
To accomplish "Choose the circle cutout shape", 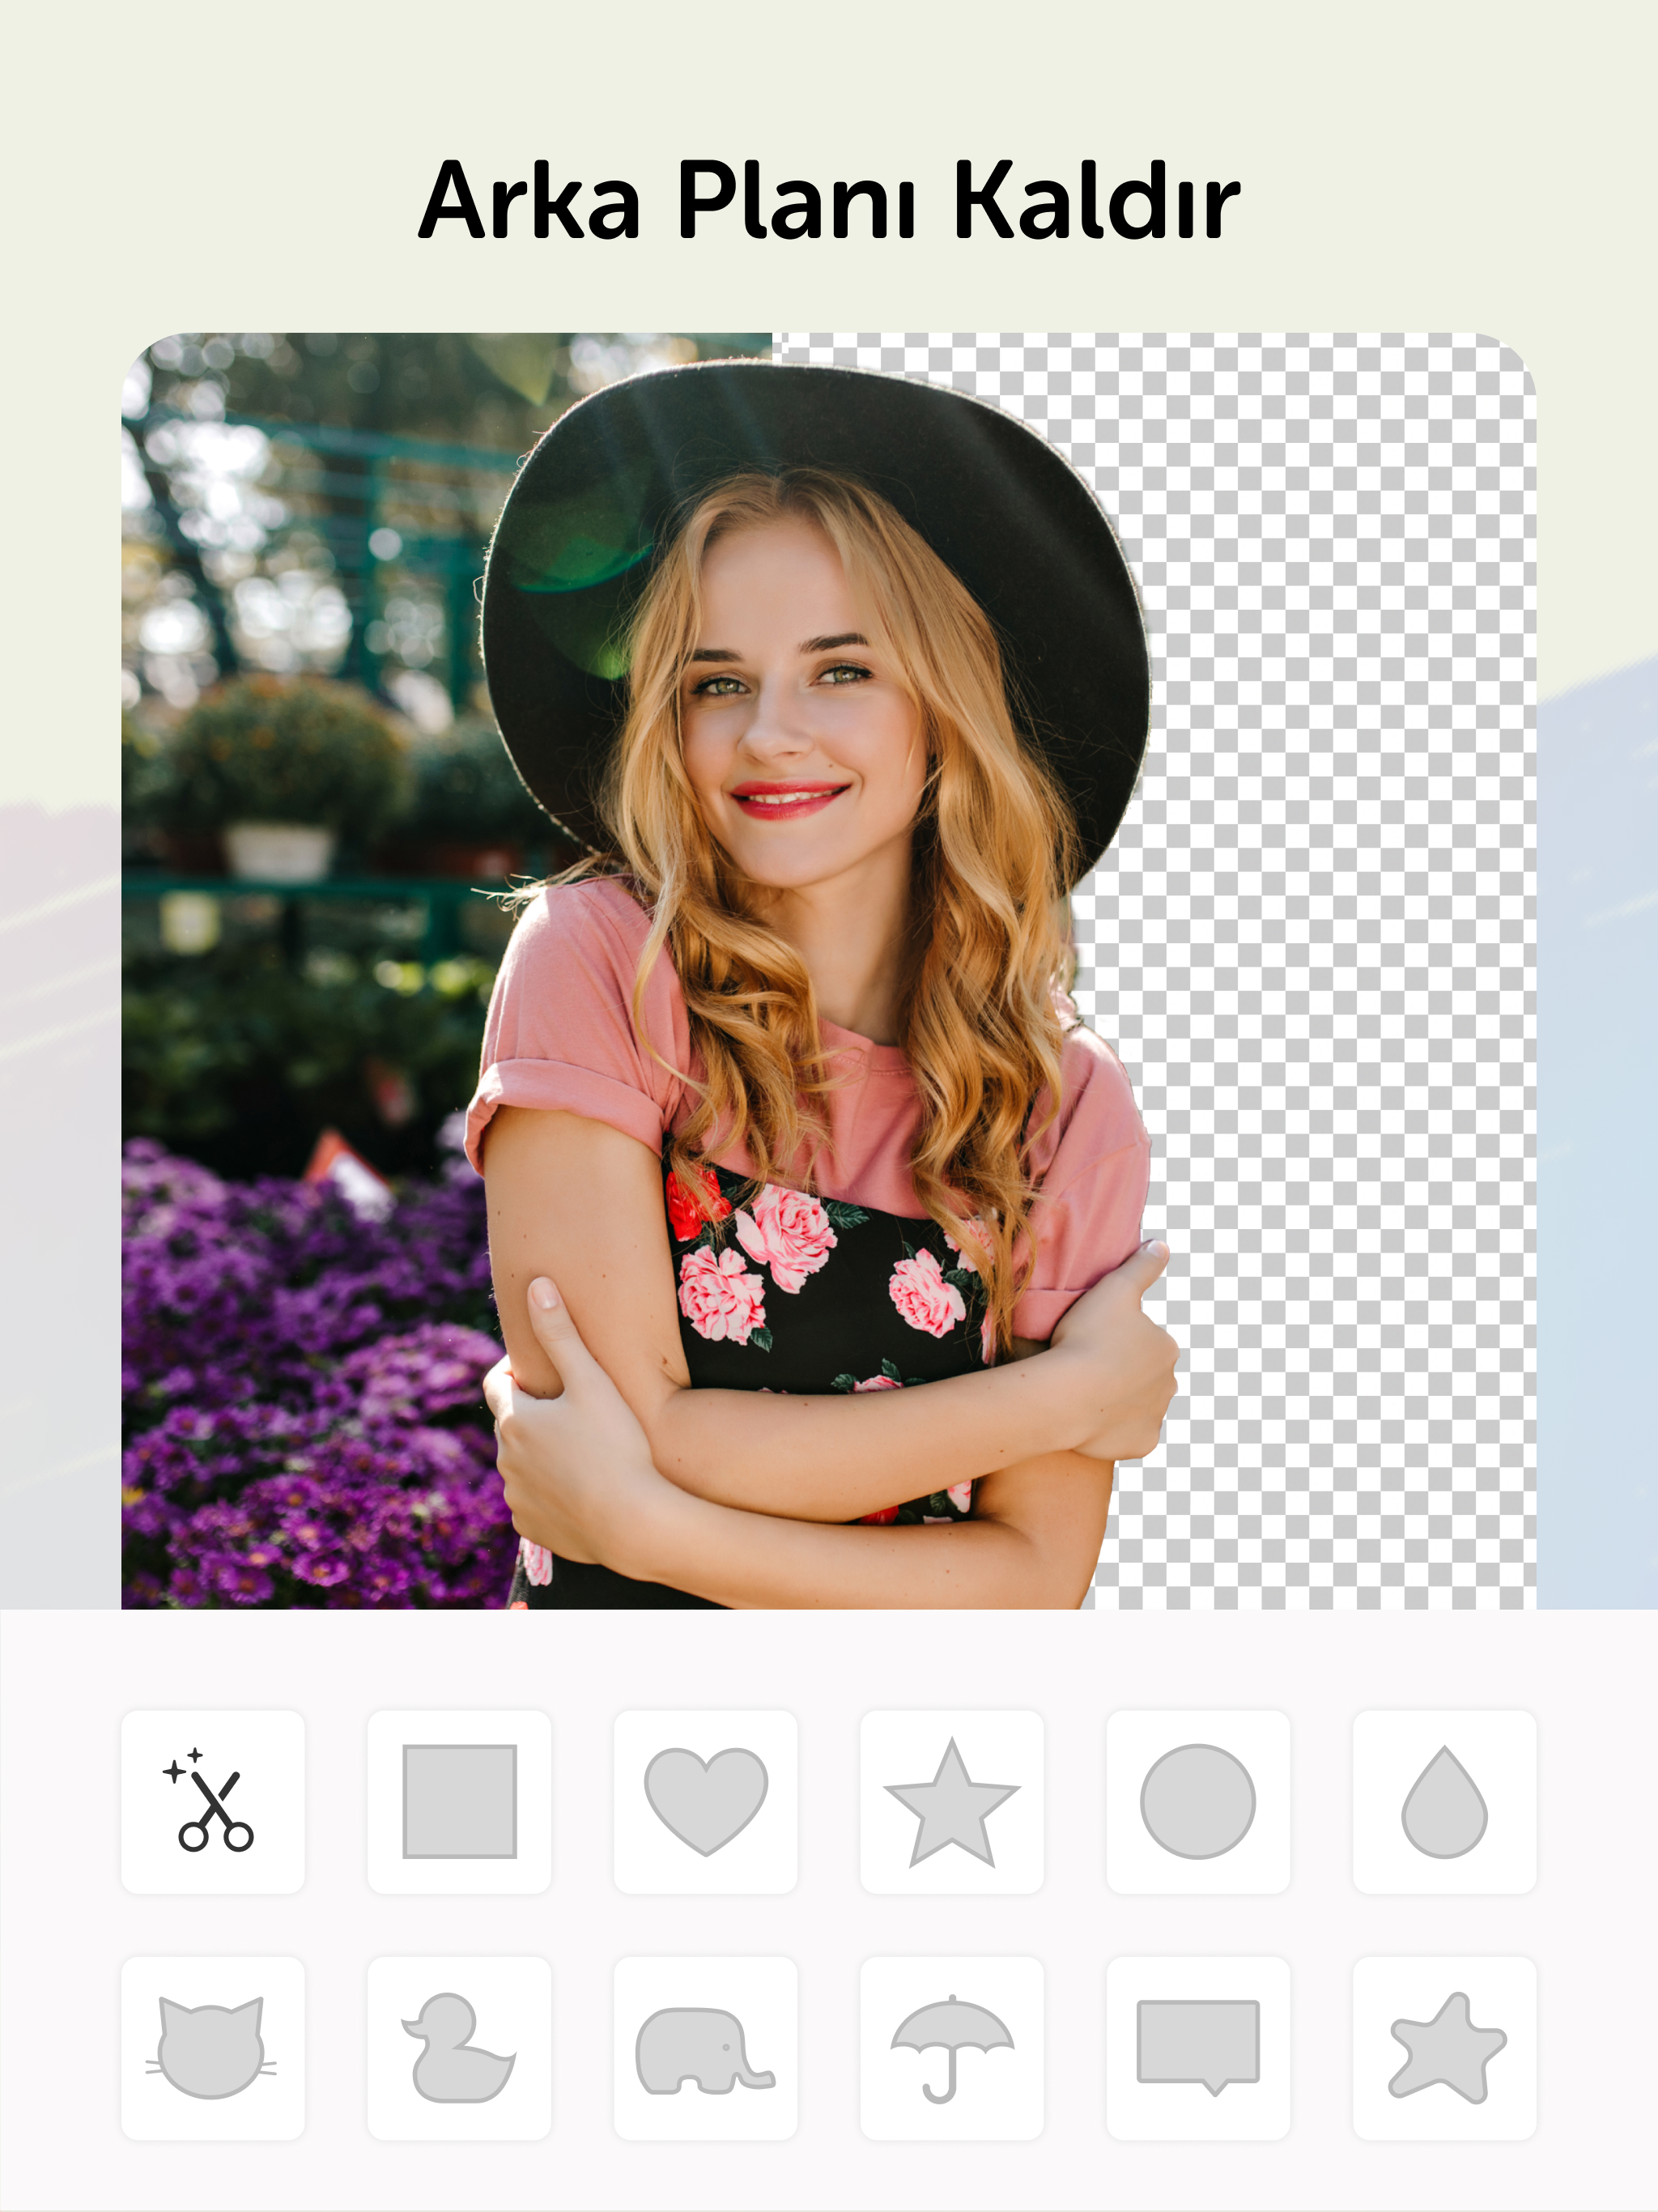I will pos(1197,1801).
